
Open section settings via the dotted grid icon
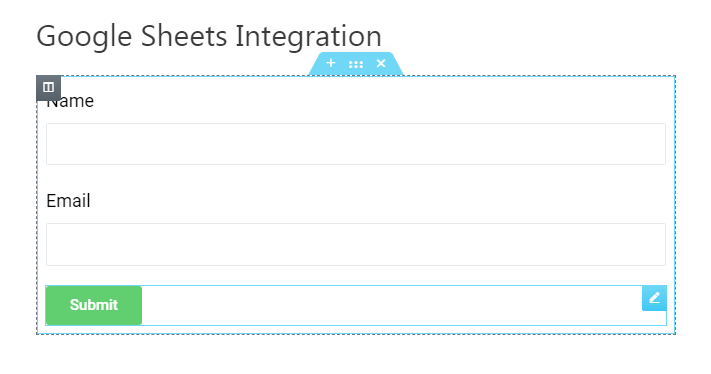tap(356, 64)
